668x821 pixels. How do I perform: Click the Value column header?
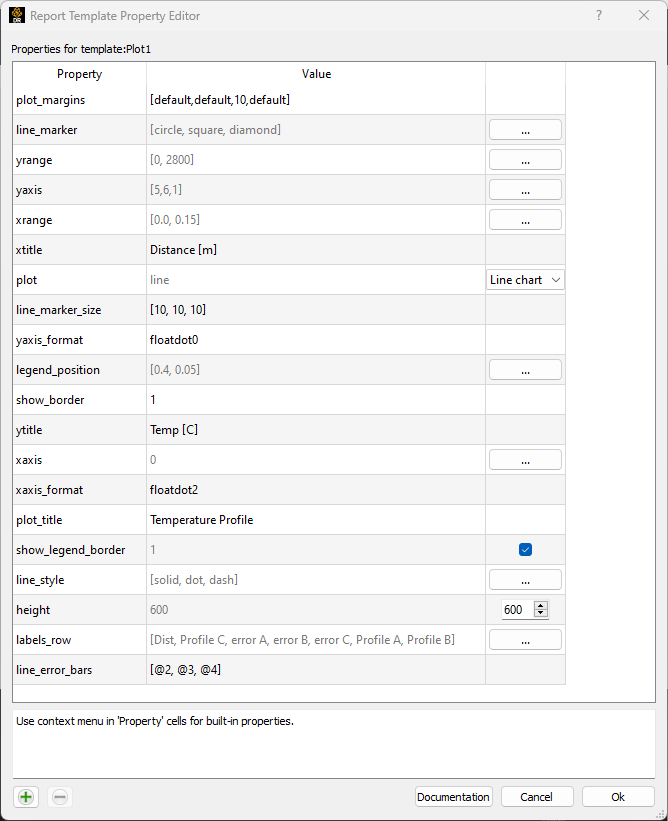(316, 74)
